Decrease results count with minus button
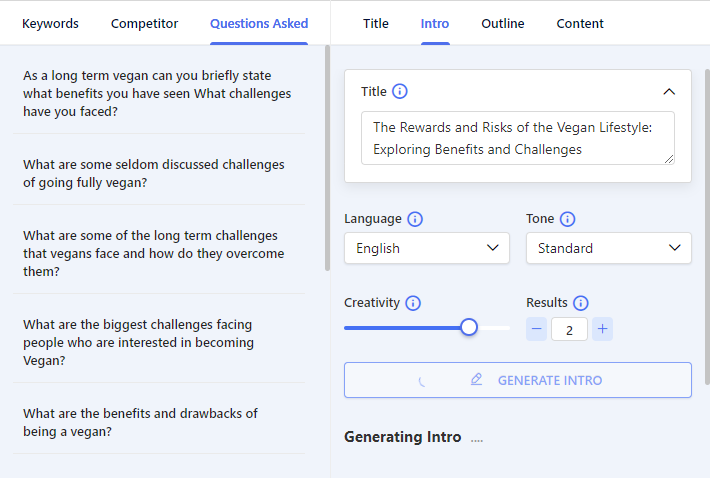 click(537, 328)
